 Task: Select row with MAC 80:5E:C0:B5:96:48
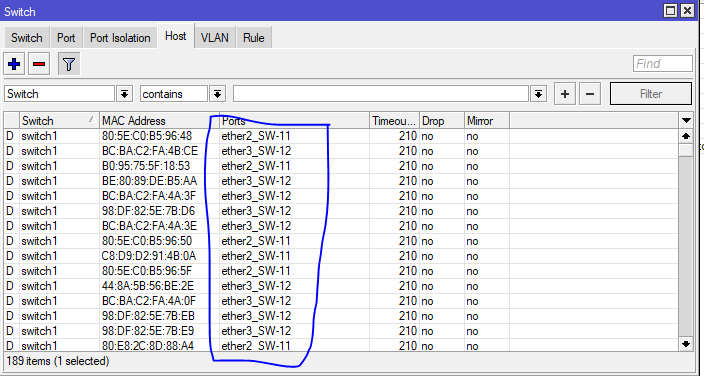341,136
